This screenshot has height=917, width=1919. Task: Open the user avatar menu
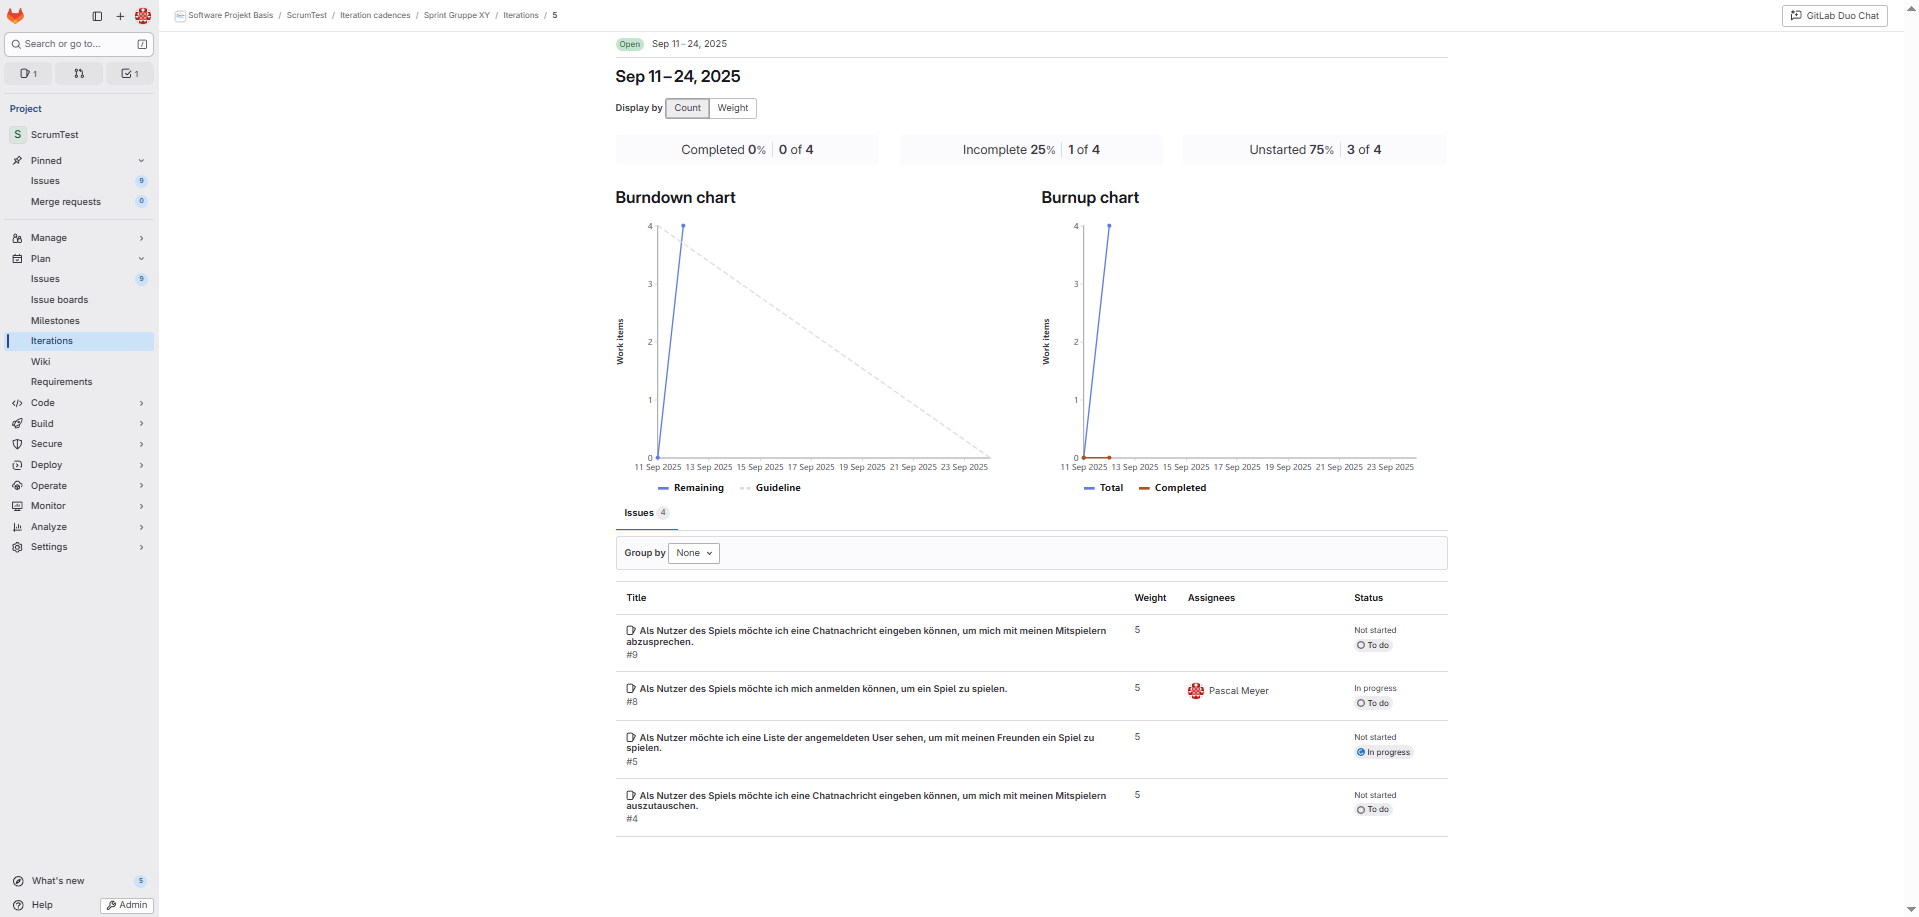[143, 16]
